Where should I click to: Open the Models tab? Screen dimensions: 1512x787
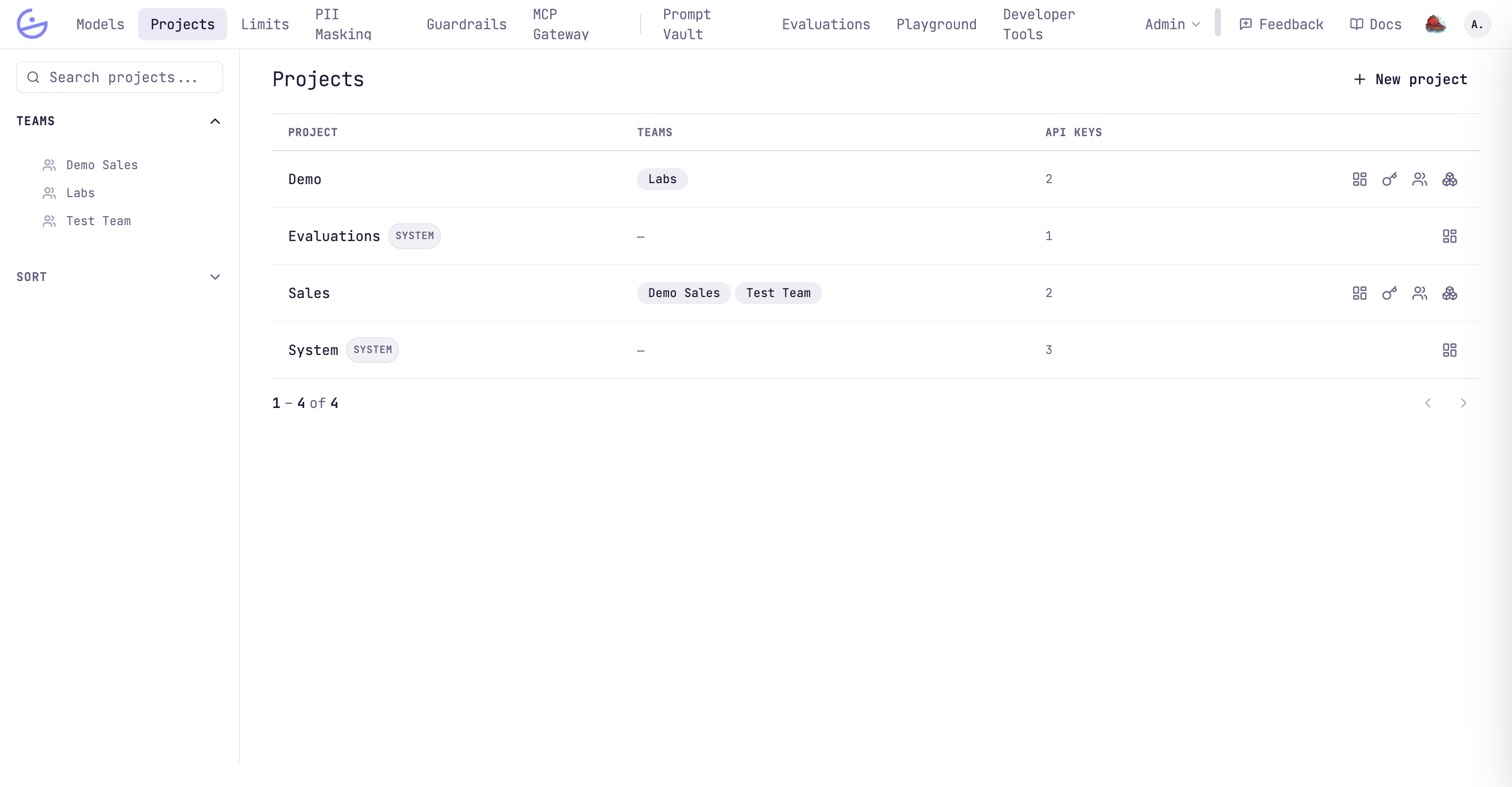point(100,24)
